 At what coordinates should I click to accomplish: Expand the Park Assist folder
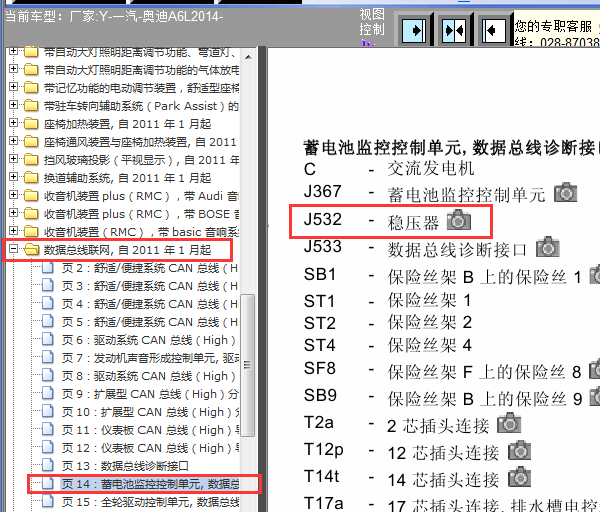pyautogui.click(x=13, y=105)
